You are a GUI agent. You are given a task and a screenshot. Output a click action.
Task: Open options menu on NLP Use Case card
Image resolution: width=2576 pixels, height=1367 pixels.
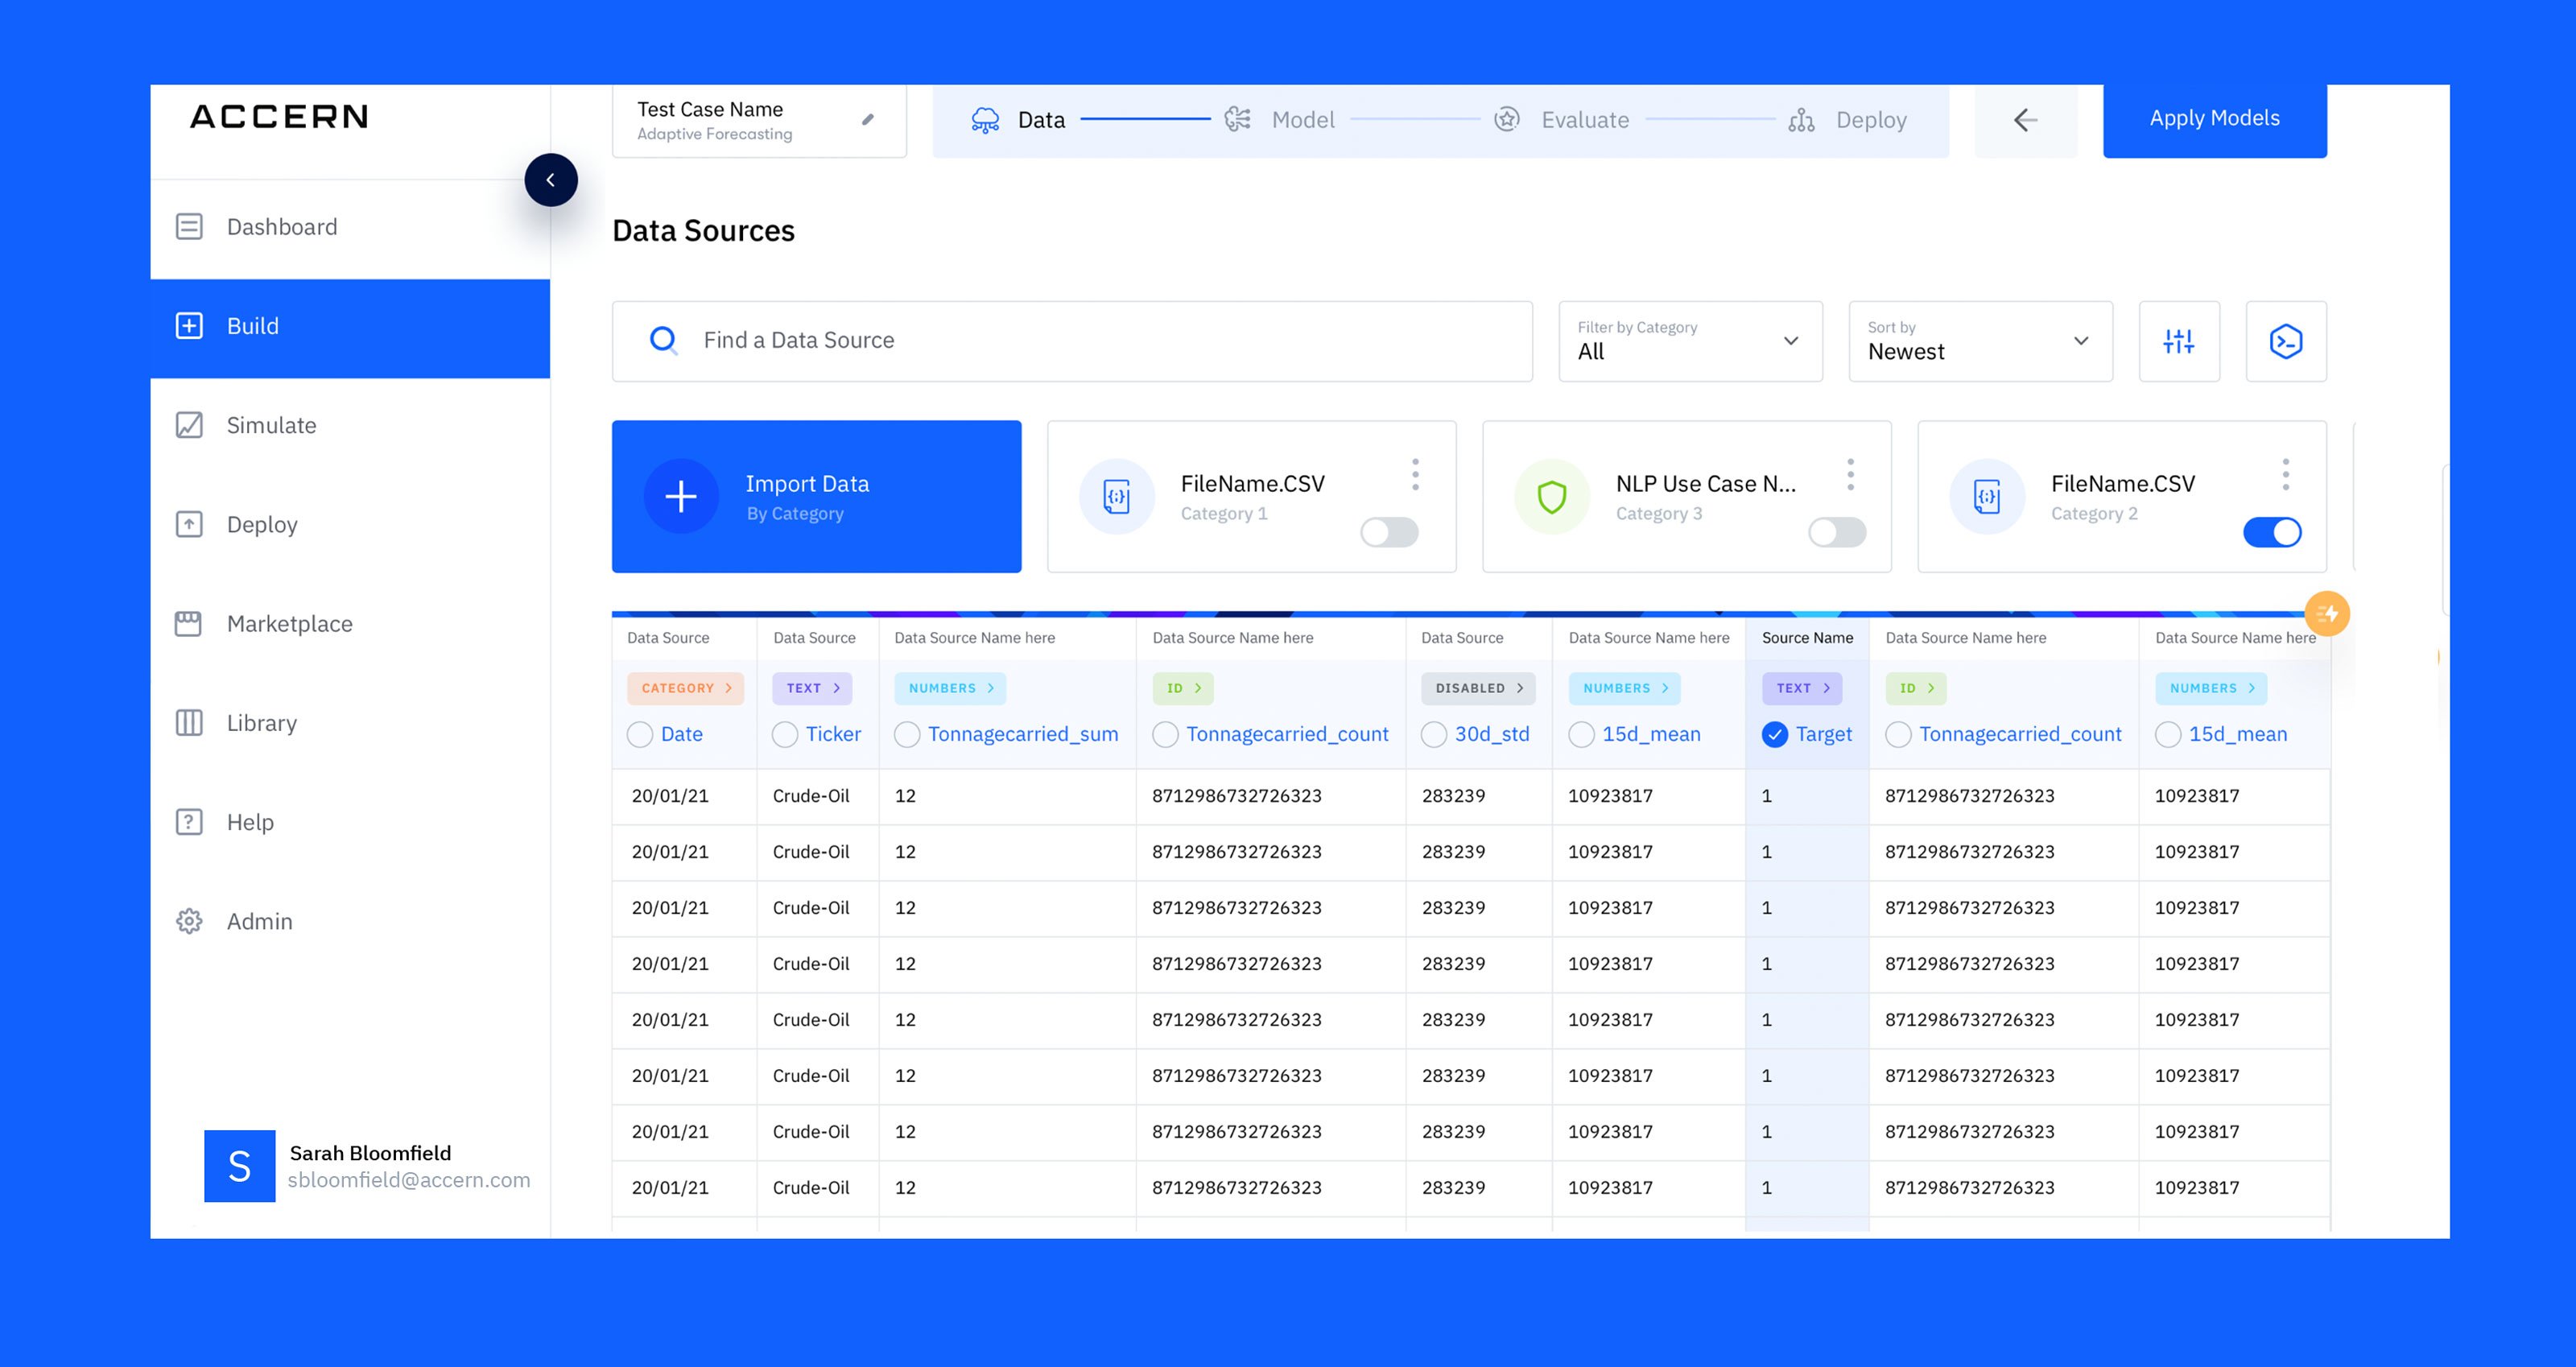(1850, 474)
